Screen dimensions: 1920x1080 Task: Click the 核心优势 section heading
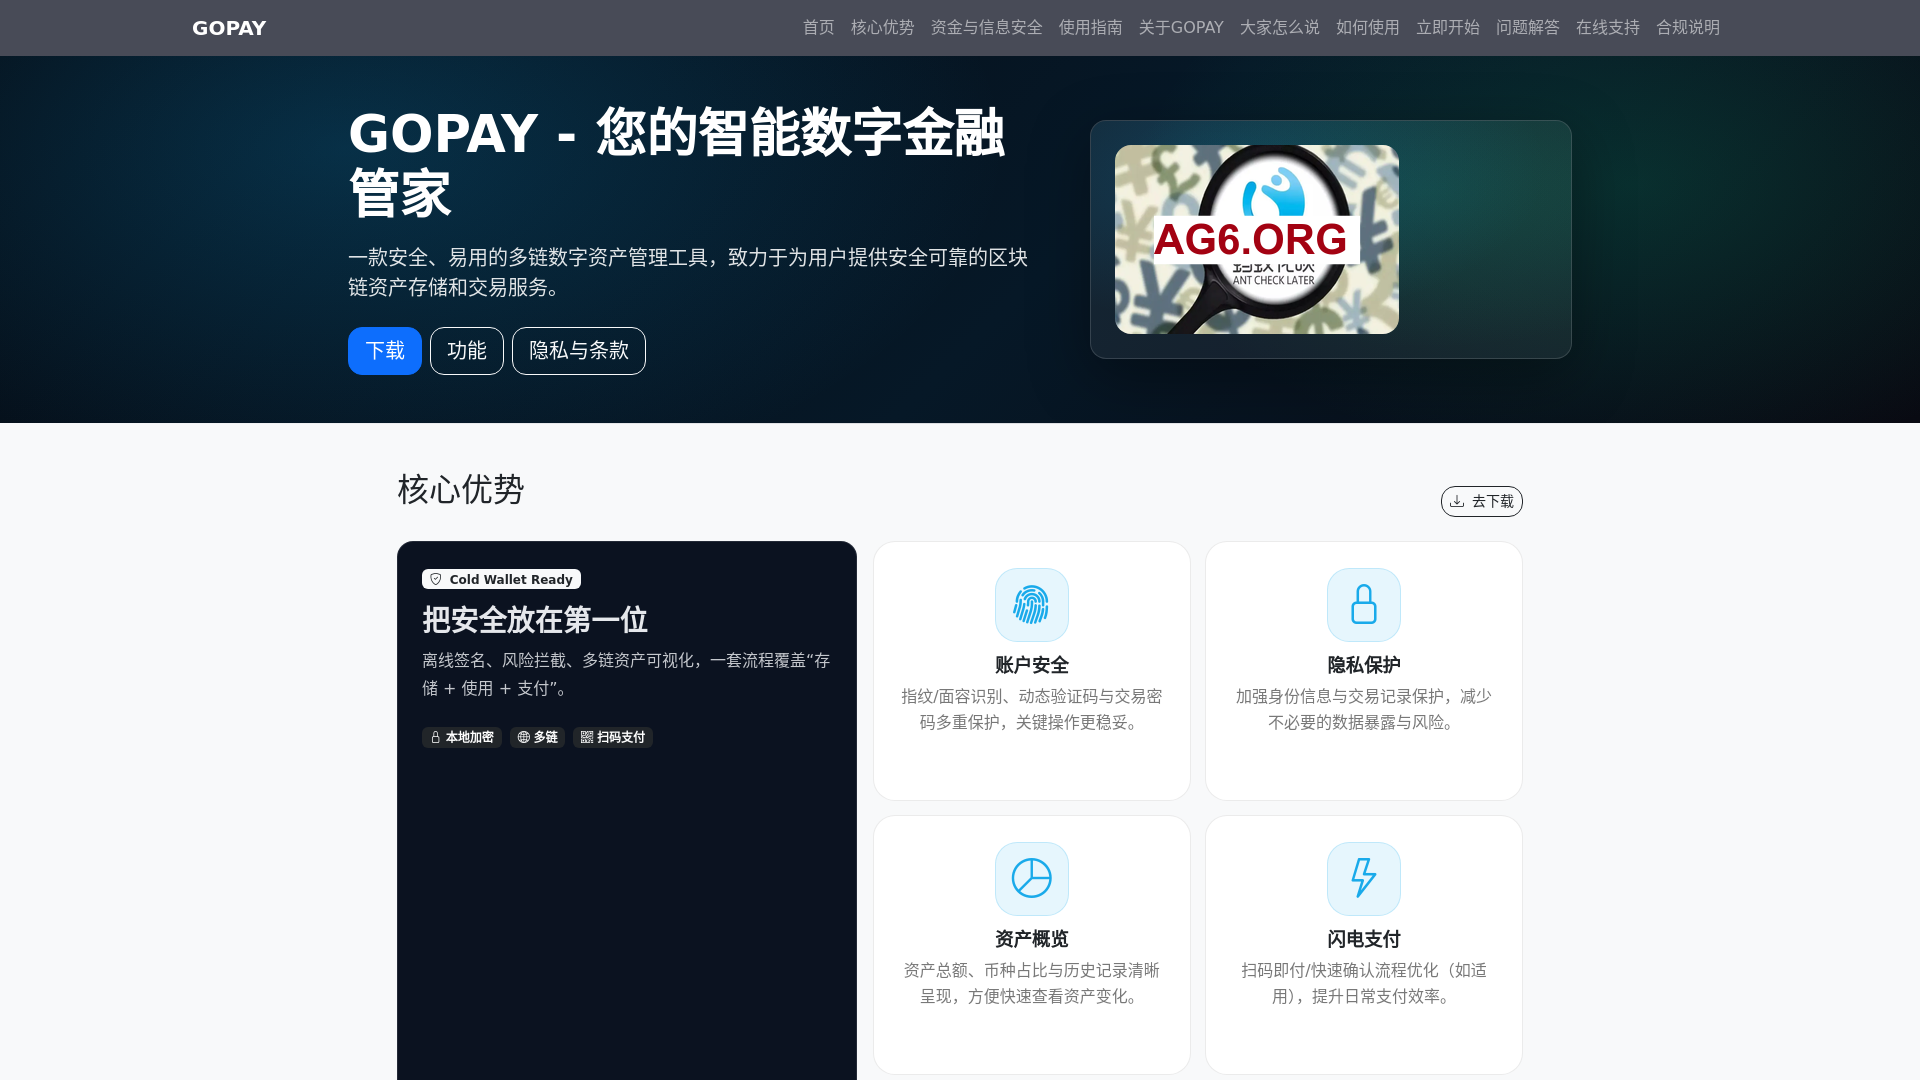coord(461,489)
